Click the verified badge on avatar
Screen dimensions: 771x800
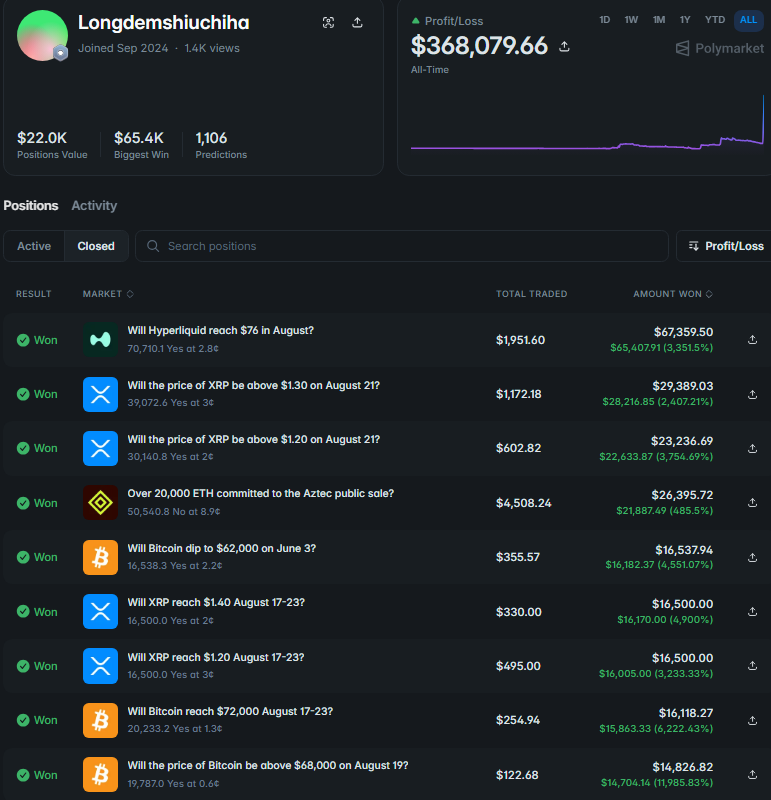[x=61, y=53]
